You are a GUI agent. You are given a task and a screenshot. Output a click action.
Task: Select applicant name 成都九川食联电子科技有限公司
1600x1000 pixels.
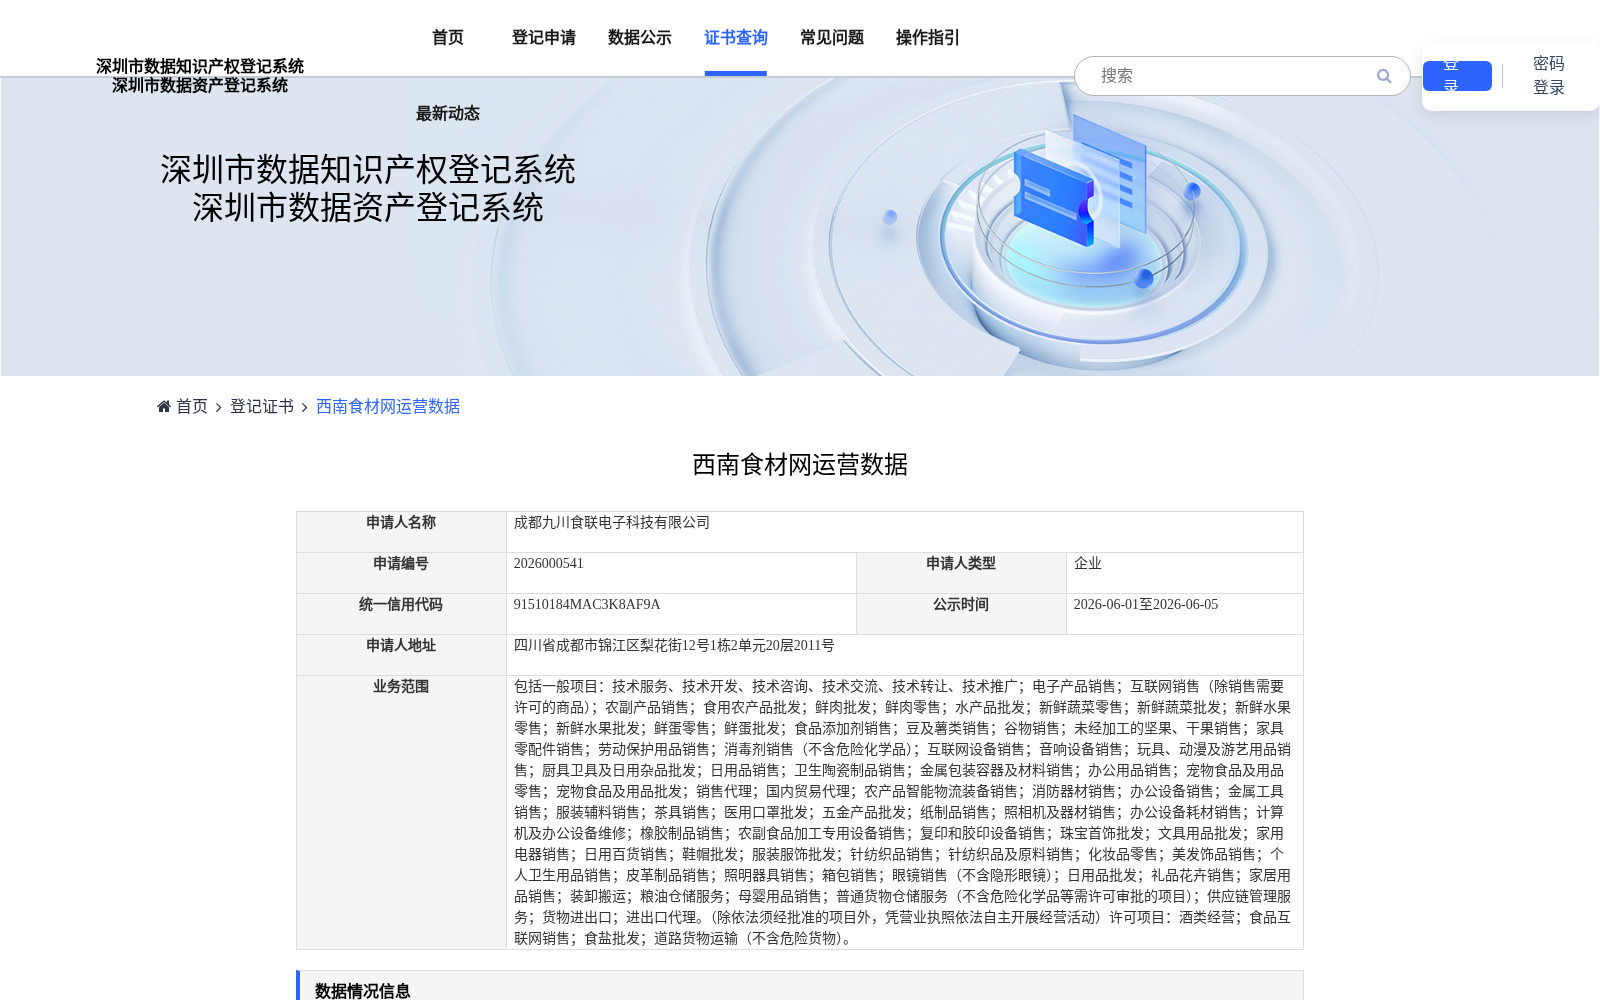pyautogui.click(x=612, y=523)
